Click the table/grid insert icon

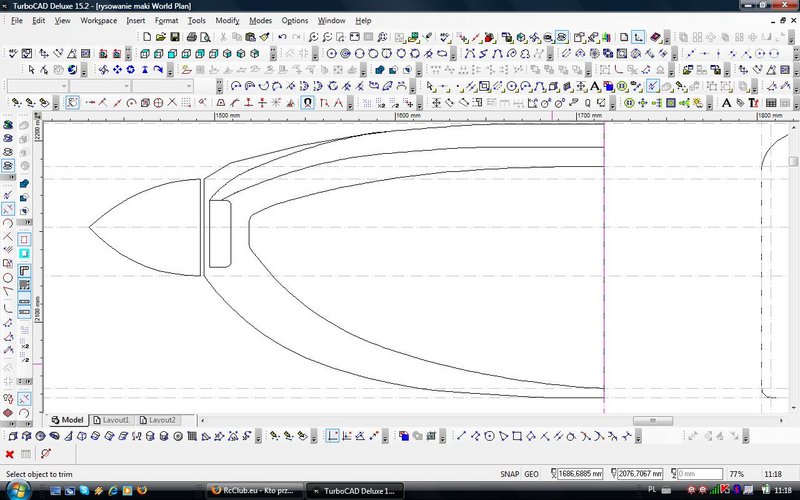click(x=771, y=103)
